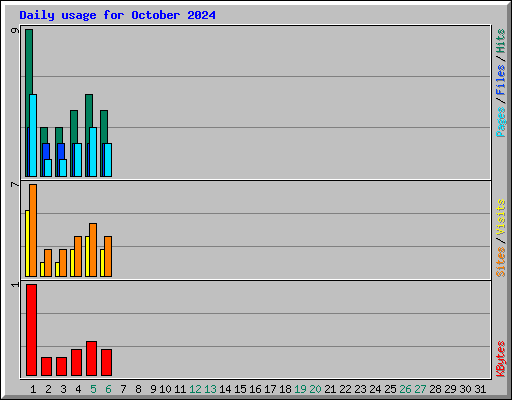Image resolution: width=512 pixels, height=400 pixels.
Task: Click the red KBytes bar for day 1
Action: pyautogui.click(x=31, y=330)
